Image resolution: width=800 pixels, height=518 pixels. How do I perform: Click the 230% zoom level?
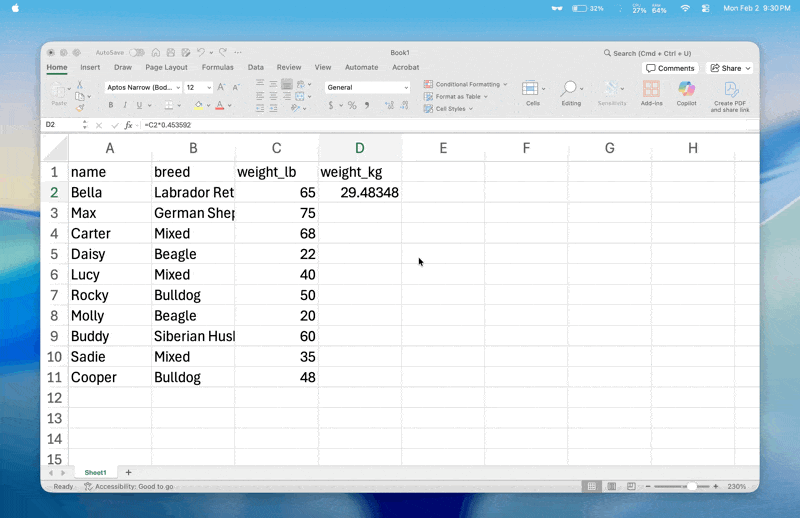(736, 486)
